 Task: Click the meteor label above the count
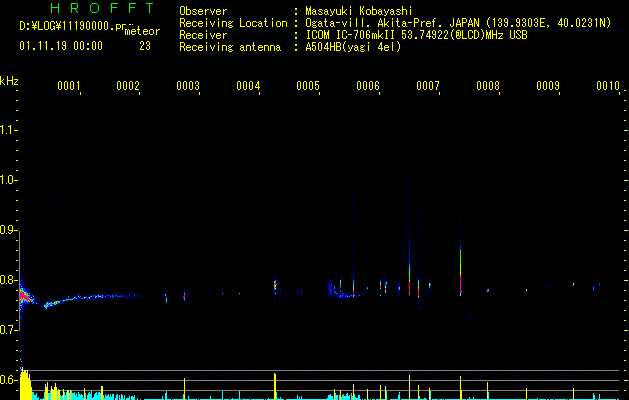point(142,31)
